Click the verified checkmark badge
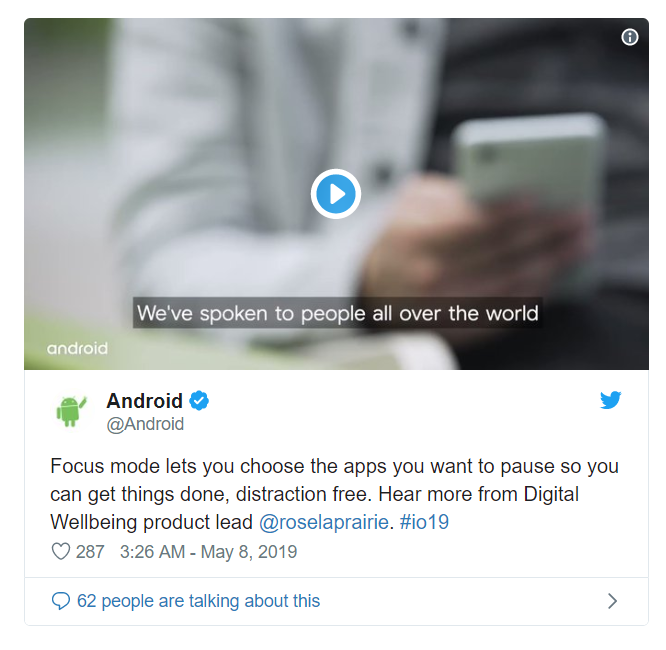This screenshot has width=666, height=650. 199,401
